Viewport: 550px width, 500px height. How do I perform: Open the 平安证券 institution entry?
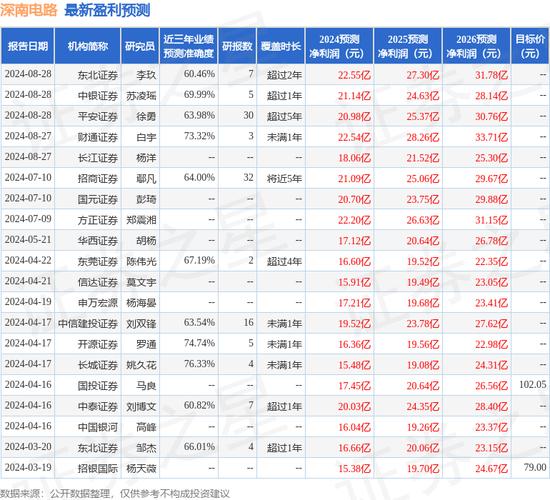coord(98,116)
